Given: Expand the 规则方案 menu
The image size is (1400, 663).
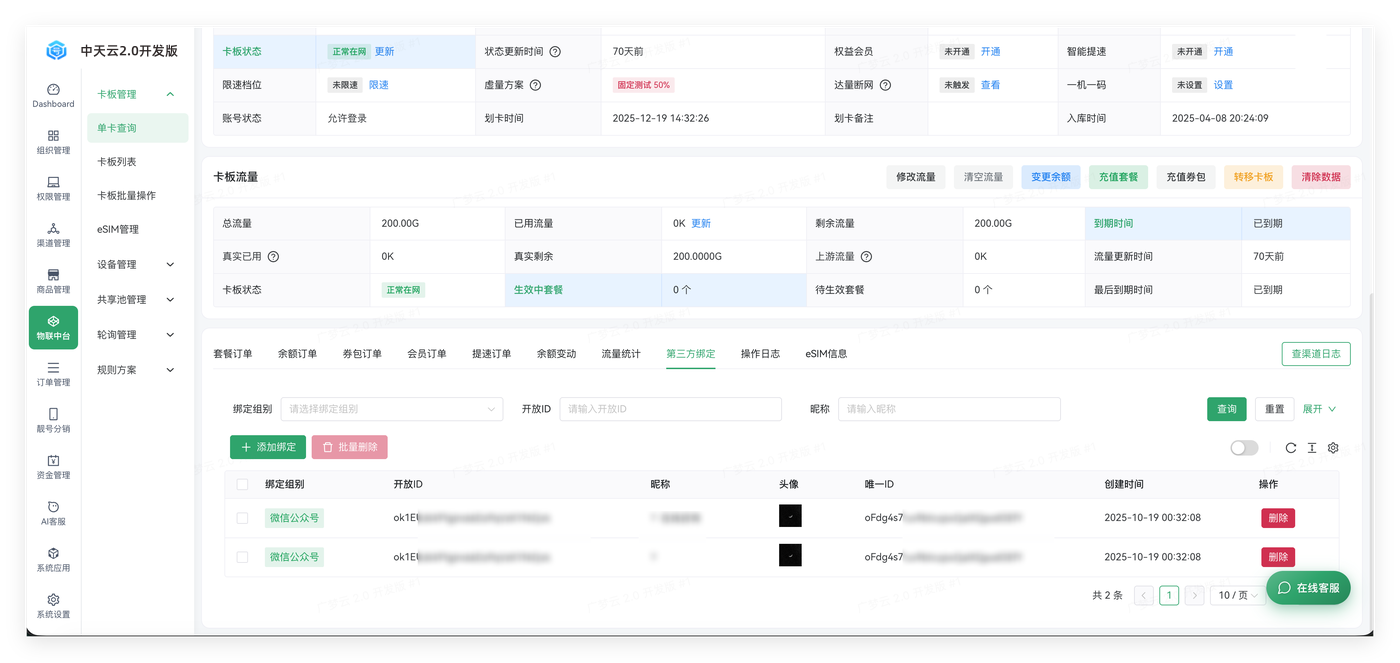Looking at the screenshot, I should [170, 369].
